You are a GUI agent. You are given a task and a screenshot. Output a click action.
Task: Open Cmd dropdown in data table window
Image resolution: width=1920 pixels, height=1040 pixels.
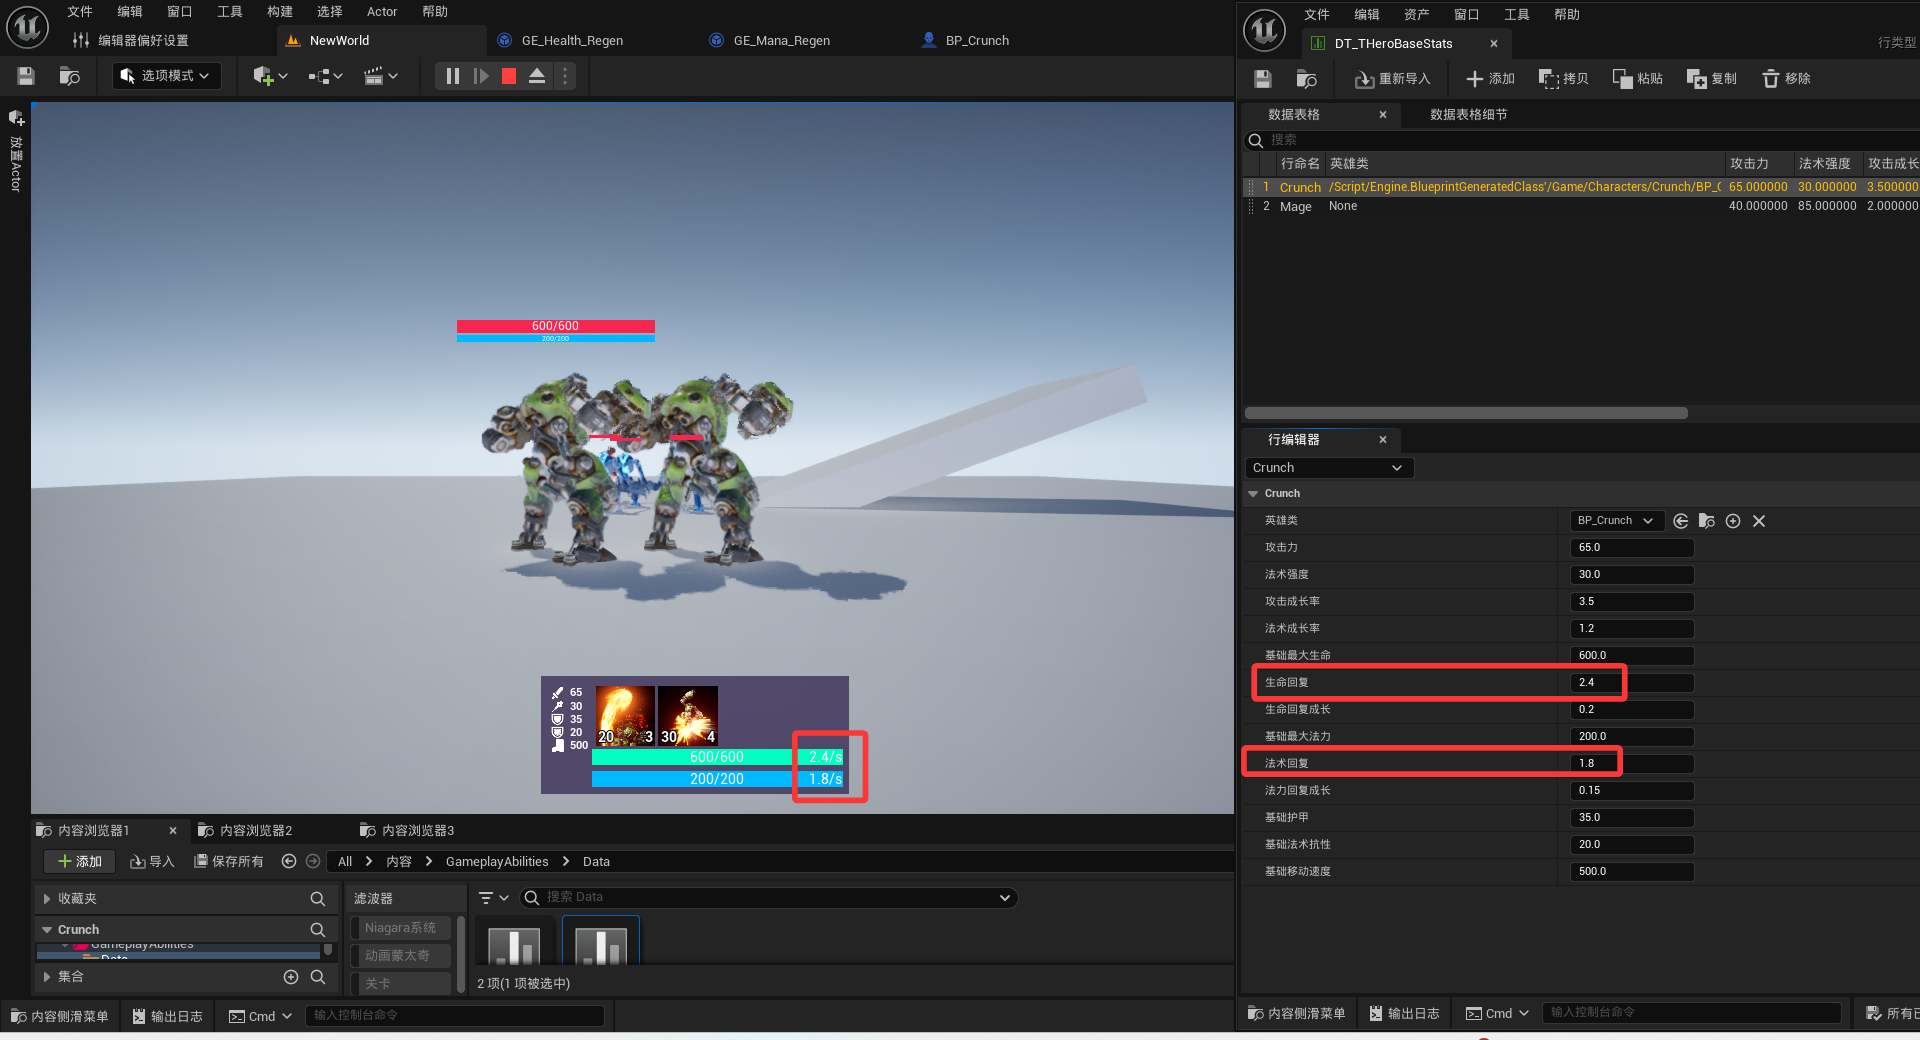[1497, 1013]
